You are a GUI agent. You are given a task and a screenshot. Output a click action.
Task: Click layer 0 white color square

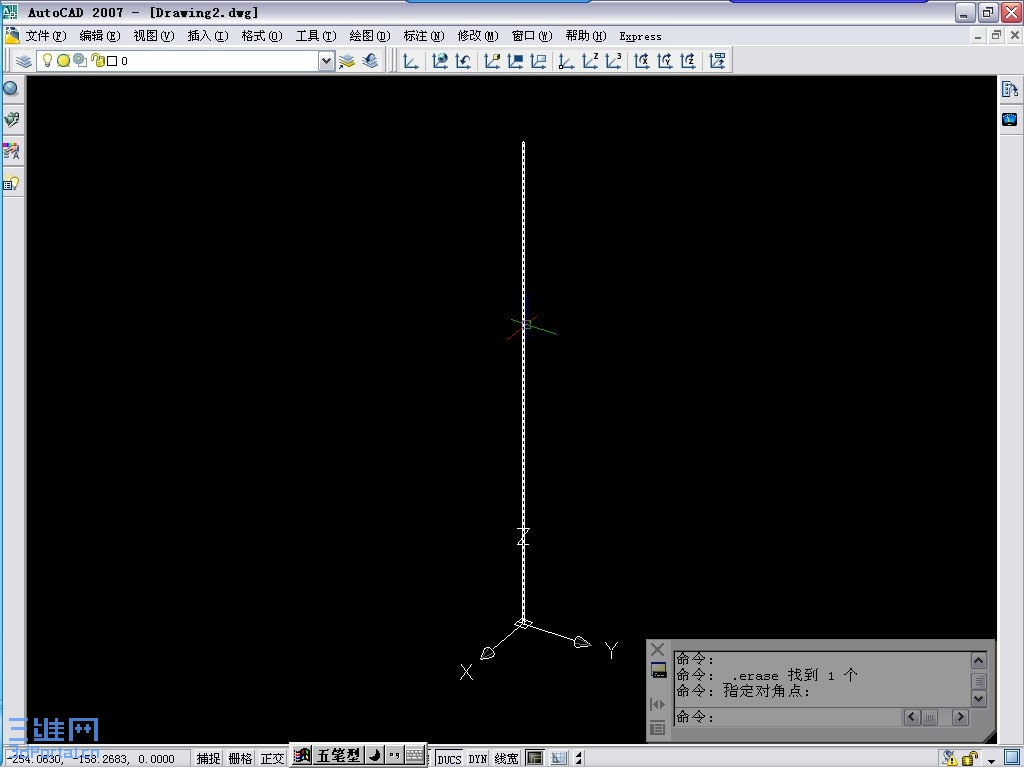[x=112, y=61]
